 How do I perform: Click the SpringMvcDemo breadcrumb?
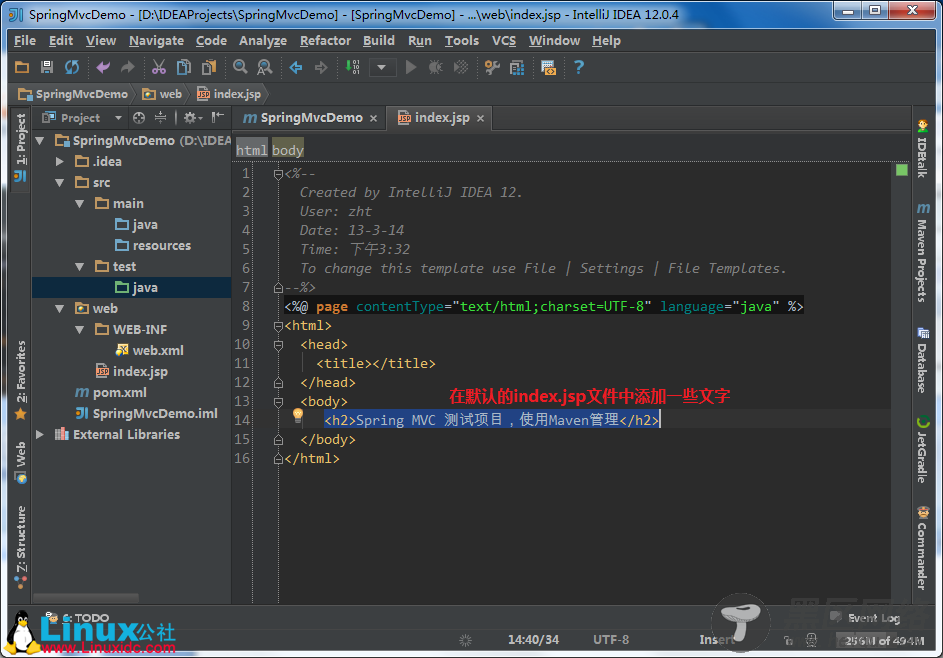tap(73, 94)
